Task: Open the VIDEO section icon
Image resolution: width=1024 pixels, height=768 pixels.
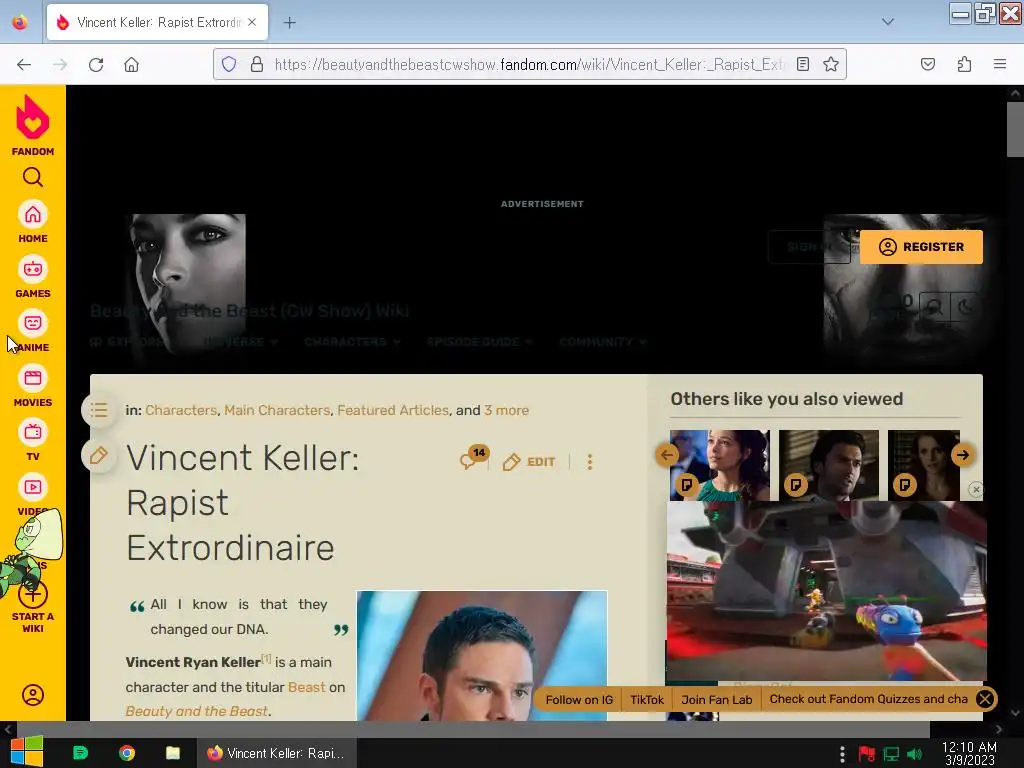Action: [x=33, y=487]
